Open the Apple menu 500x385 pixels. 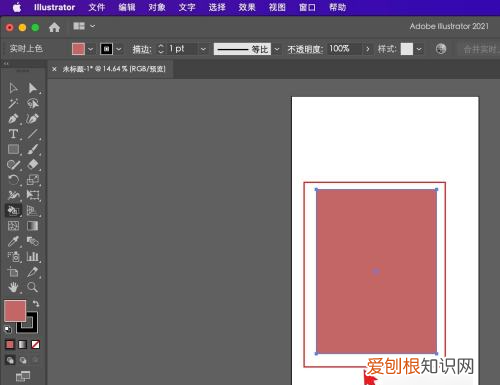coord(17,7)
